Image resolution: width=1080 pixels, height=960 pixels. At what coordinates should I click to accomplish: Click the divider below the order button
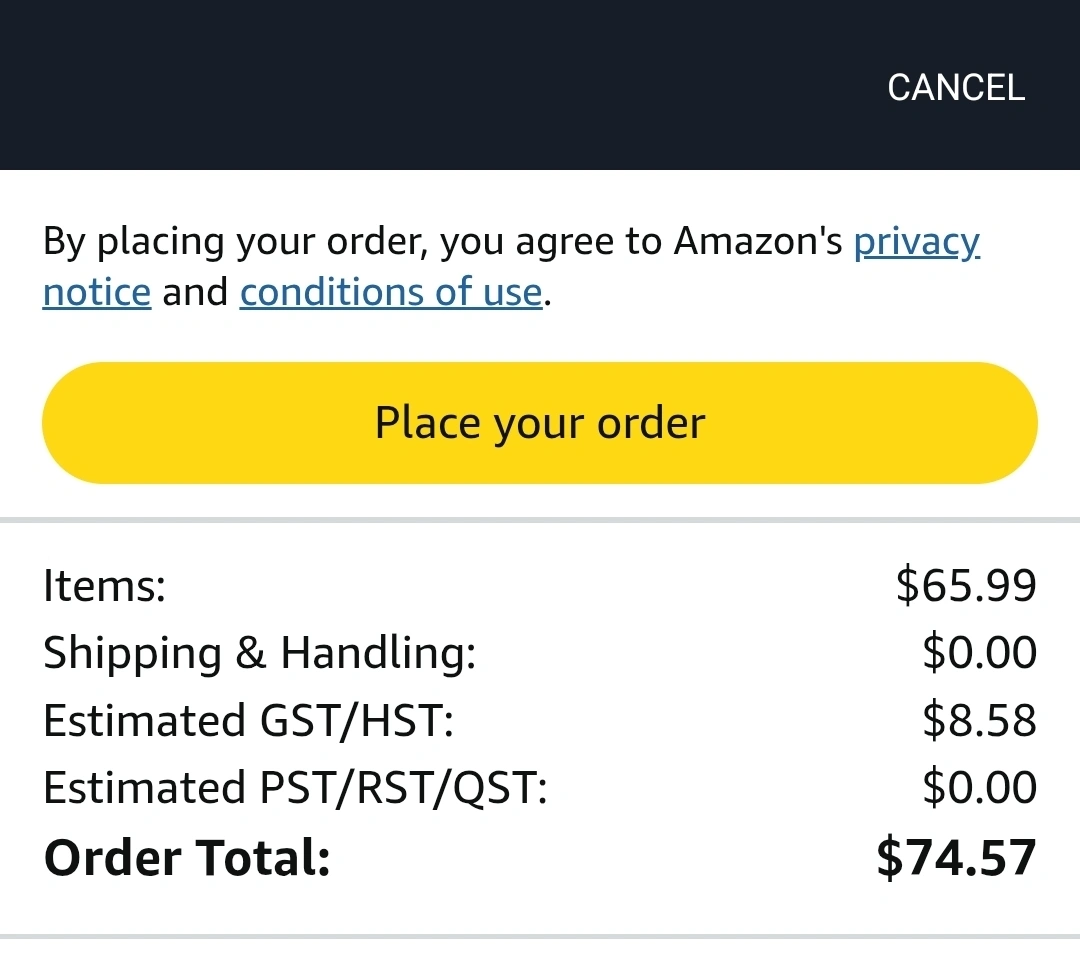point(540,520)
